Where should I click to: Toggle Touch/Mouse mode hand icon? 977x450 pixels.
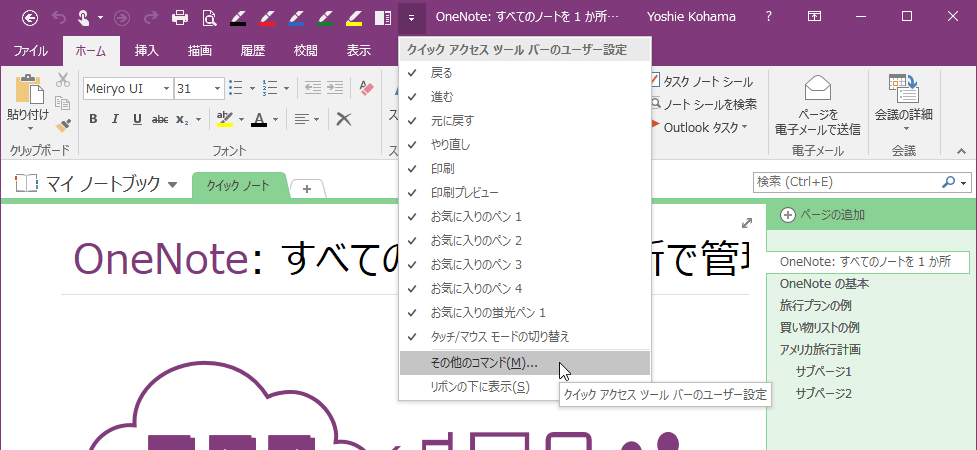click(x=83, y=17)
